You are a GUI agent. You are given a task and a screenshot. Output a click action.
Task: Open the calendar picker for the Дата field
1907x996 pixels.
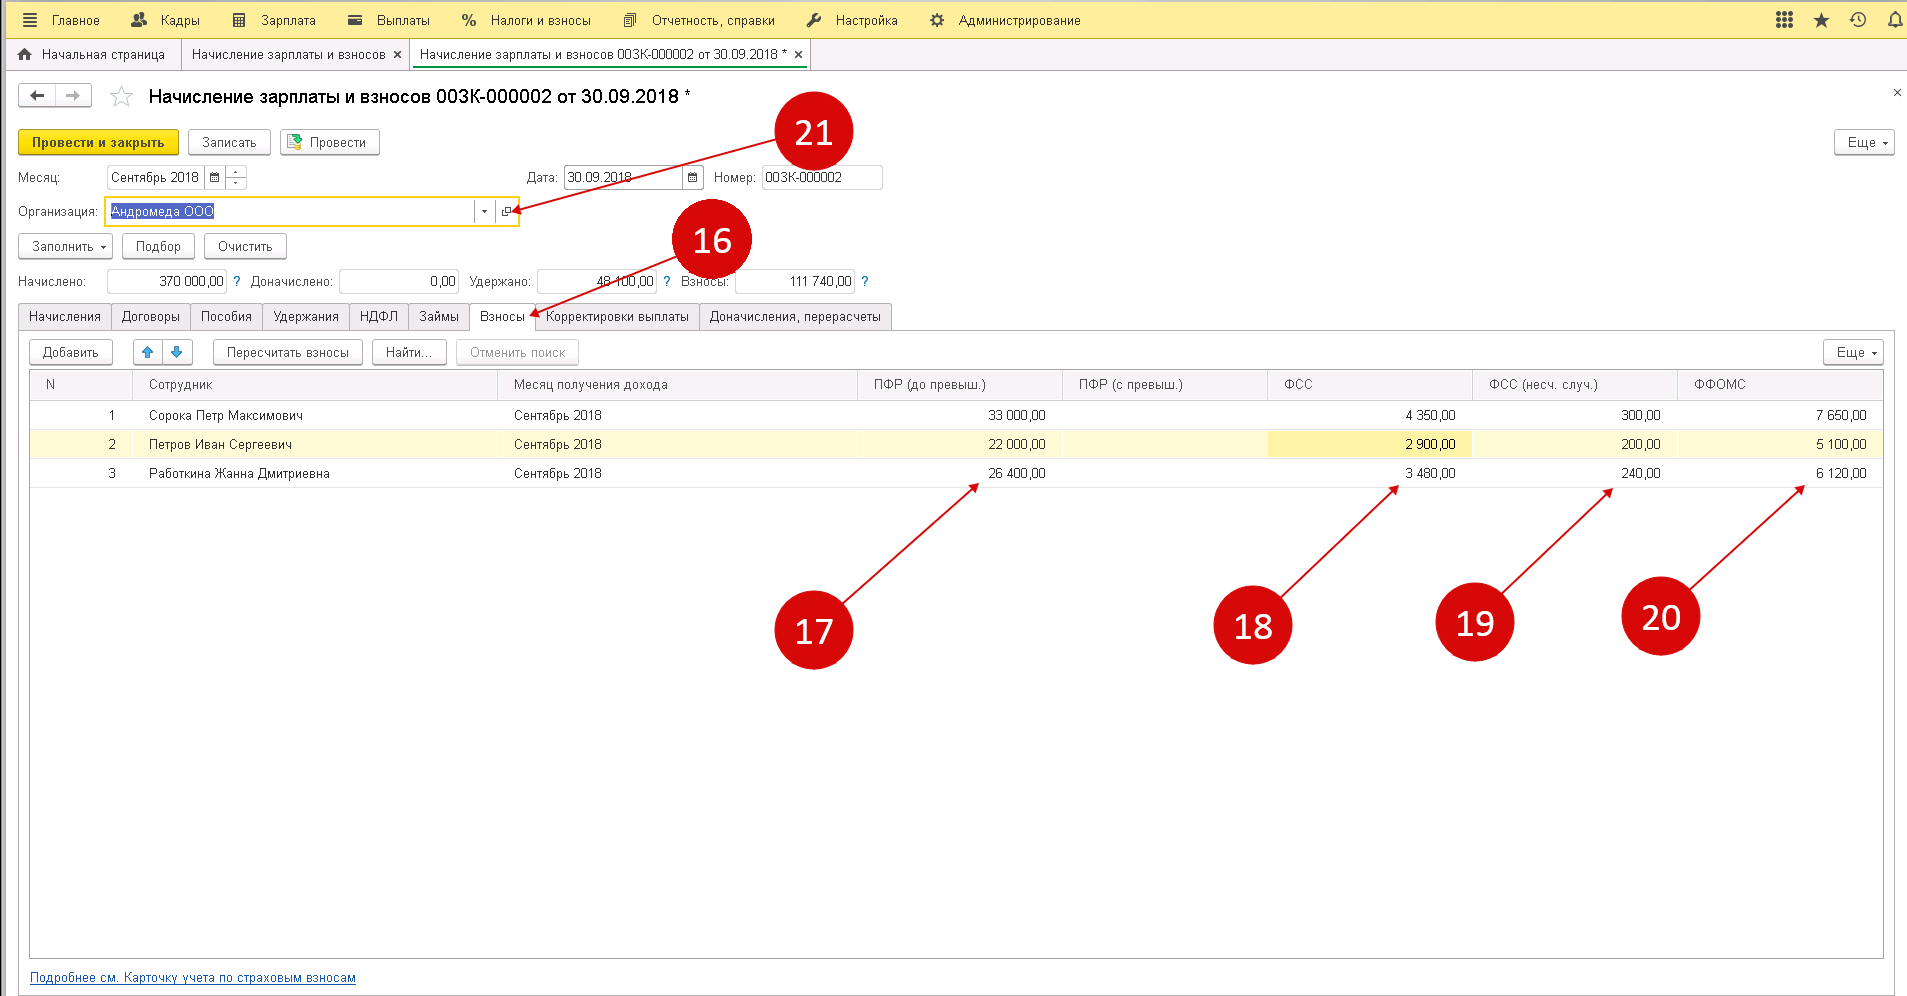tap(692, 178)
